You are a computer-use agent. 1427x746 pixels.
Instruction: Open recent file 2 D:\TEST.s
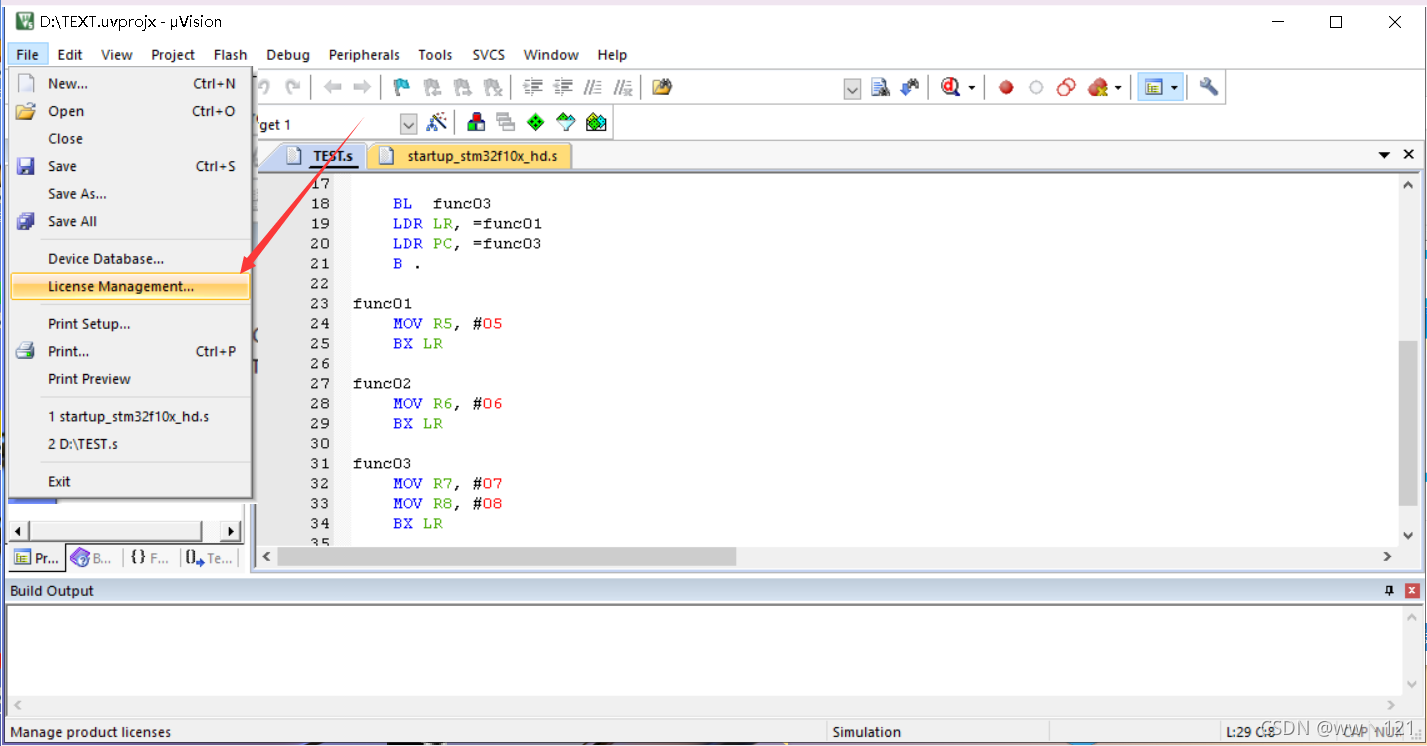pyautogui.click(x=129, y=444)
